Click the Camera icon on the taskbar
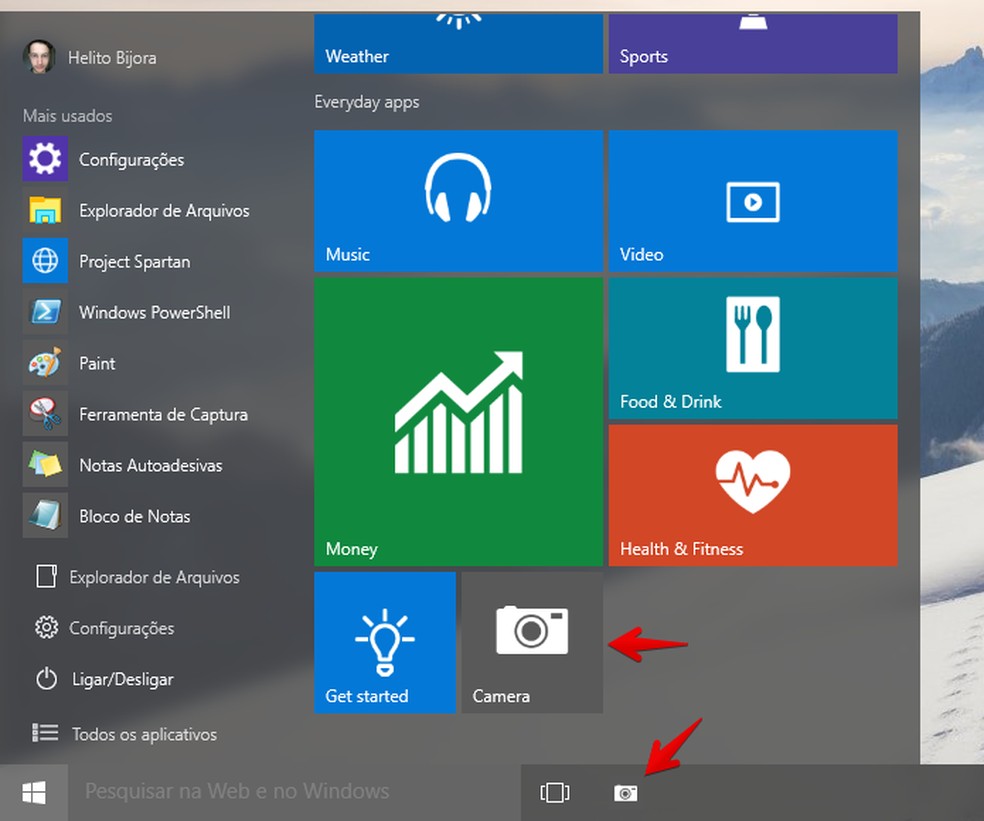Screen dimensions: 984x821 coord(626,791)
